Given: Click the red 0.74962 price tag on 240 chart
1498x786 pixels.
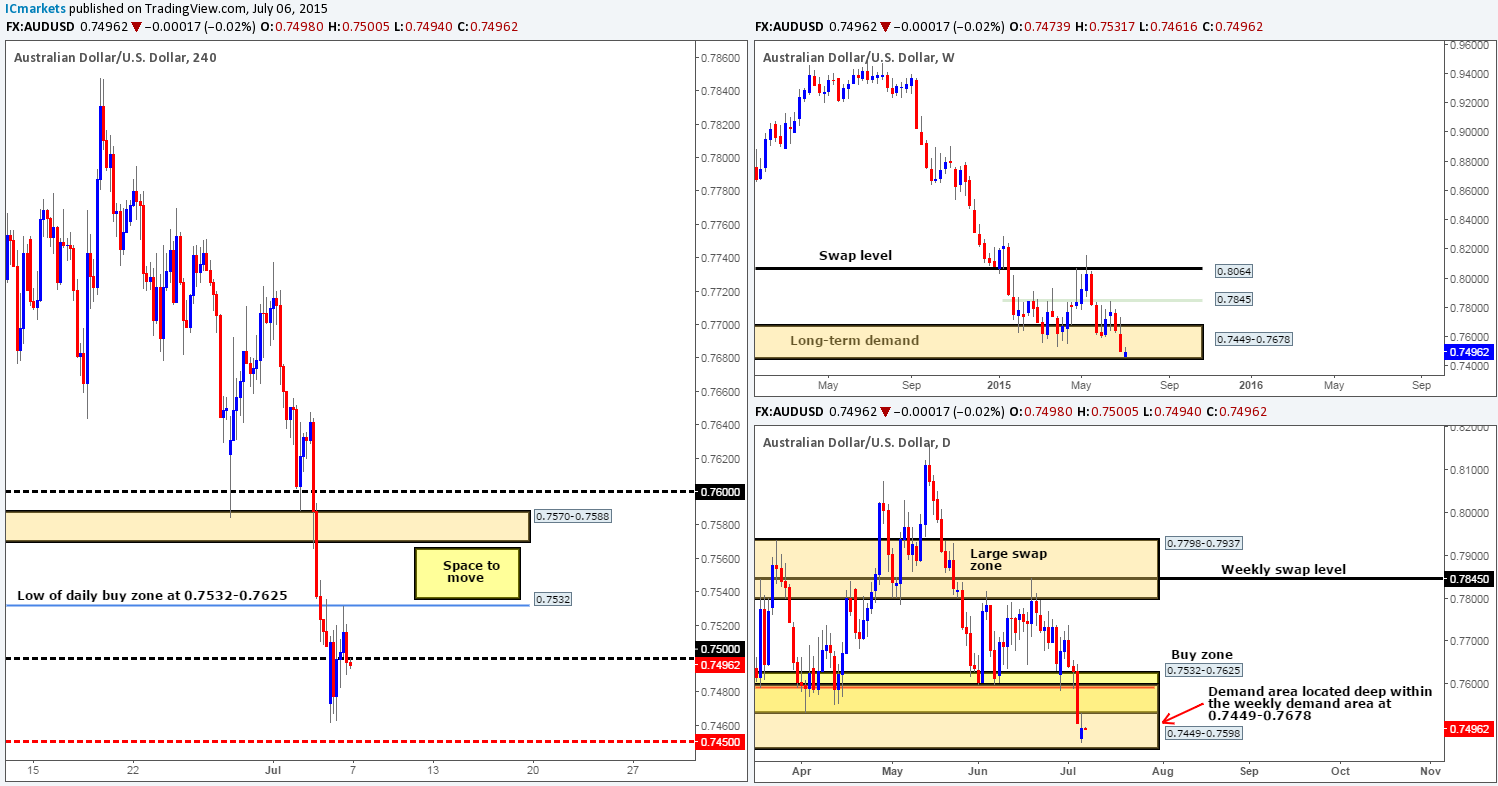Looking at the screenshot, I should (x=719, y=663).
